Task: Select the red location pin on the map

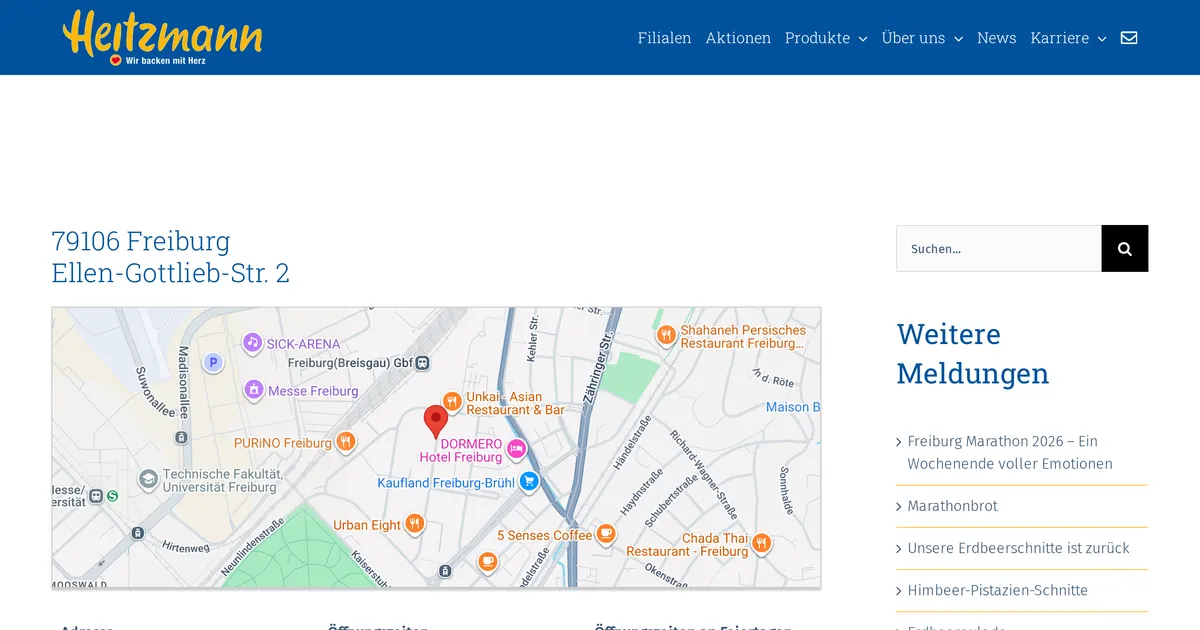Action: click(x=435, y=422)
